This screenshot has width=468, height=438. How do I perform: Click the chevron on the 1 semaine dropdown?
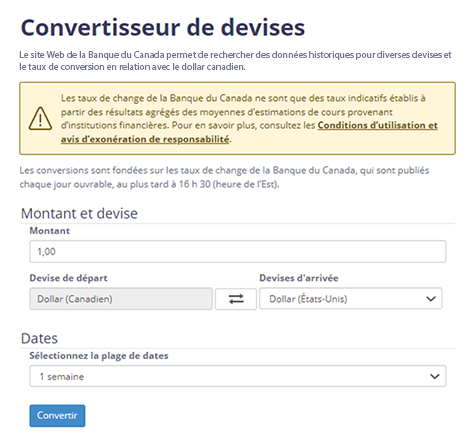(x=434, y=376)
